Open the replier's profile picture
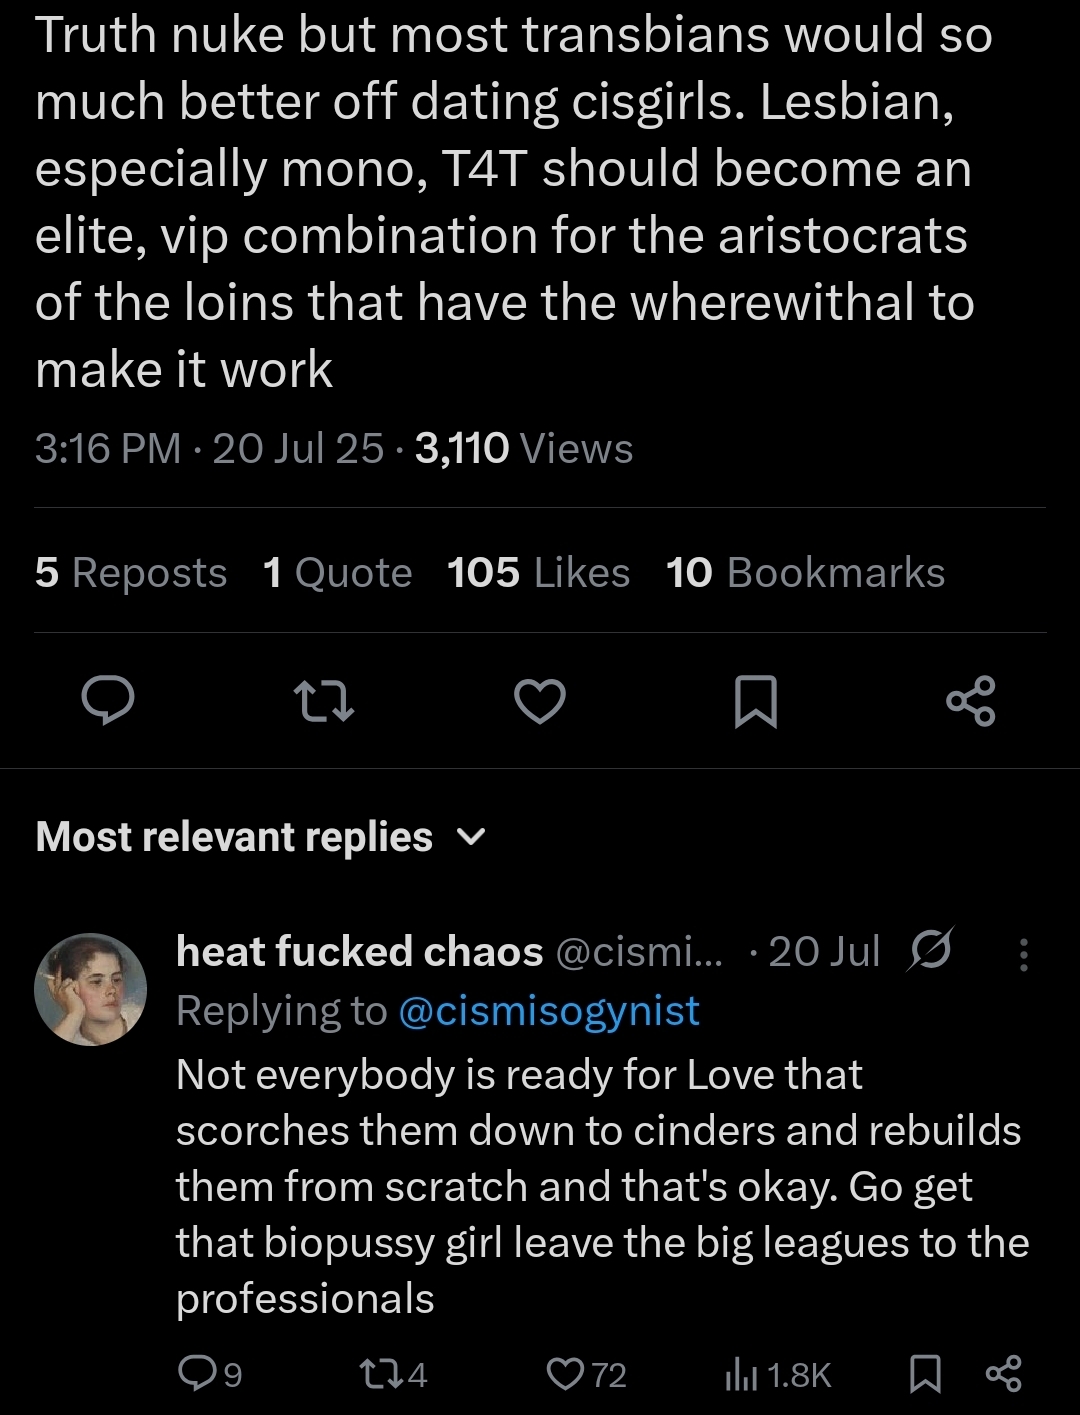1080x1415 pixels. [91, 989]
